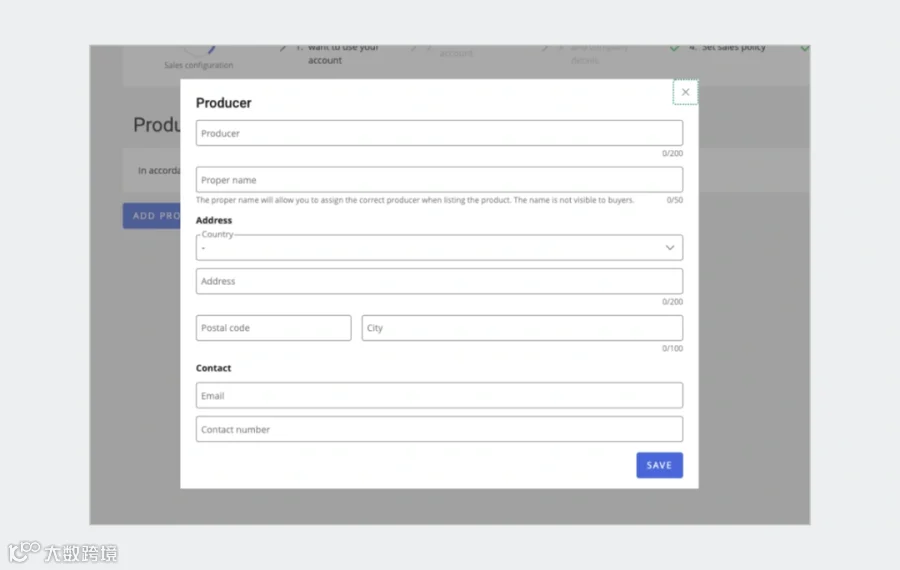Save the producer details

point(659,465)
